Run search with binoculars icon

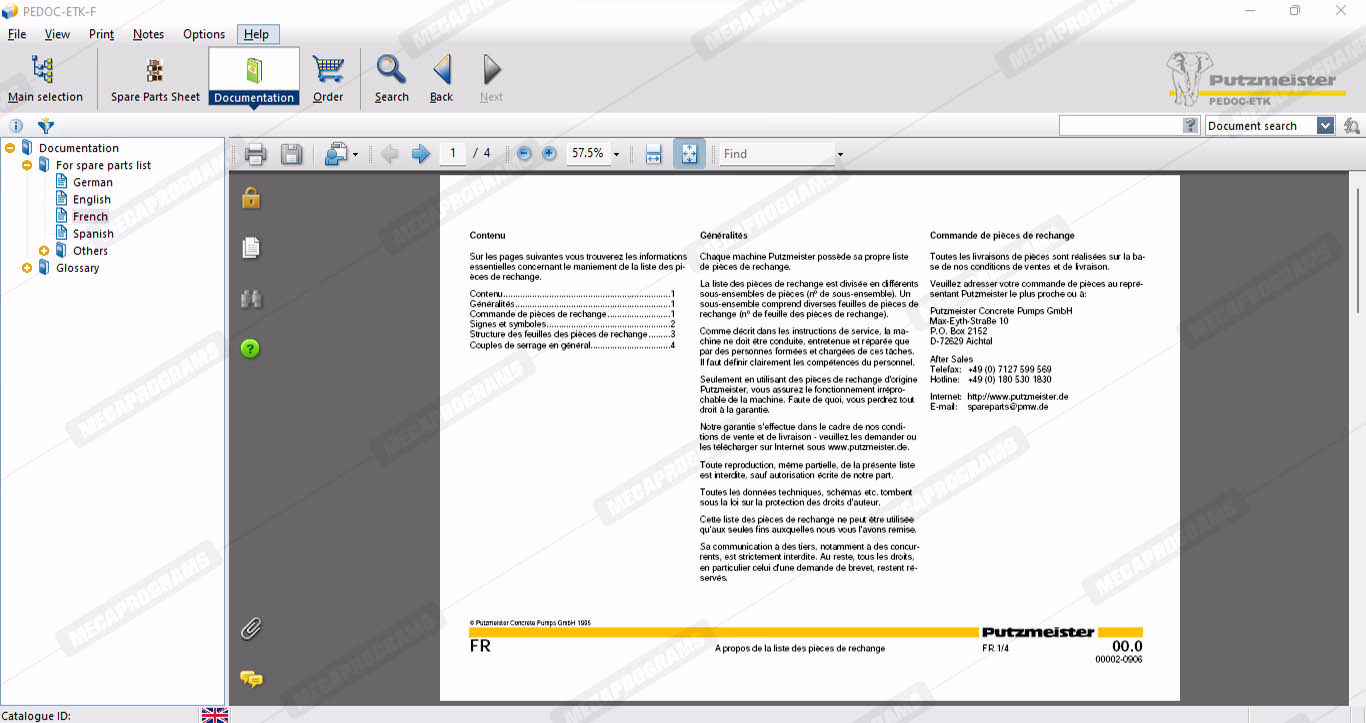click(x=1351, y=126)
